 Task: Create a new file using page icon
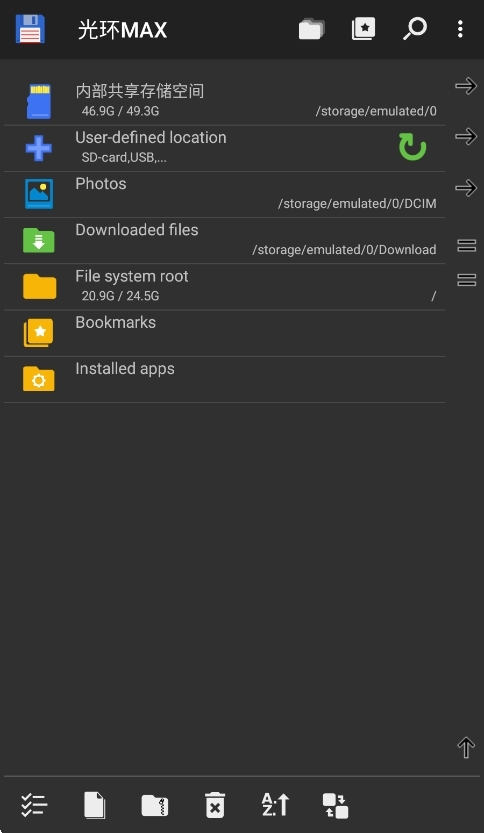[x=95, y=805]
